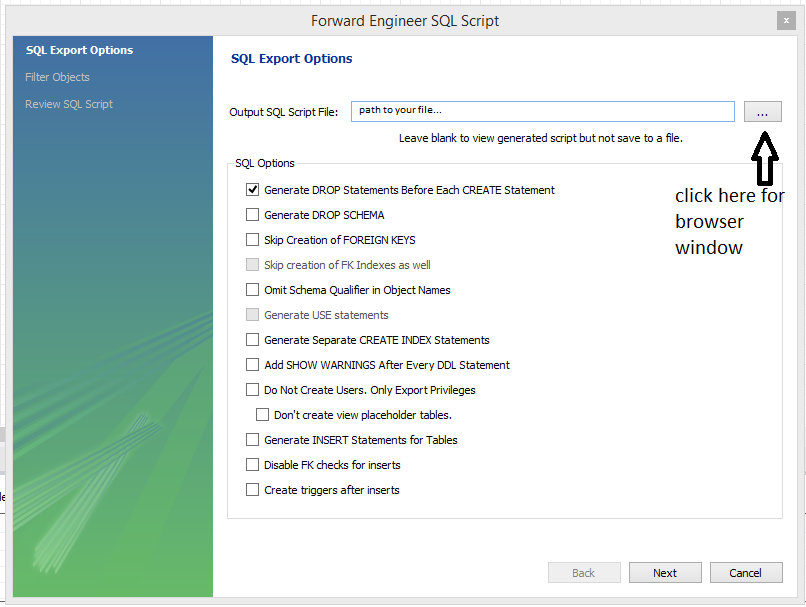The image size is (806, 607).
Task: Uncheck Generate DROP Statements Before Each CREATE
Action: (253, 190)
